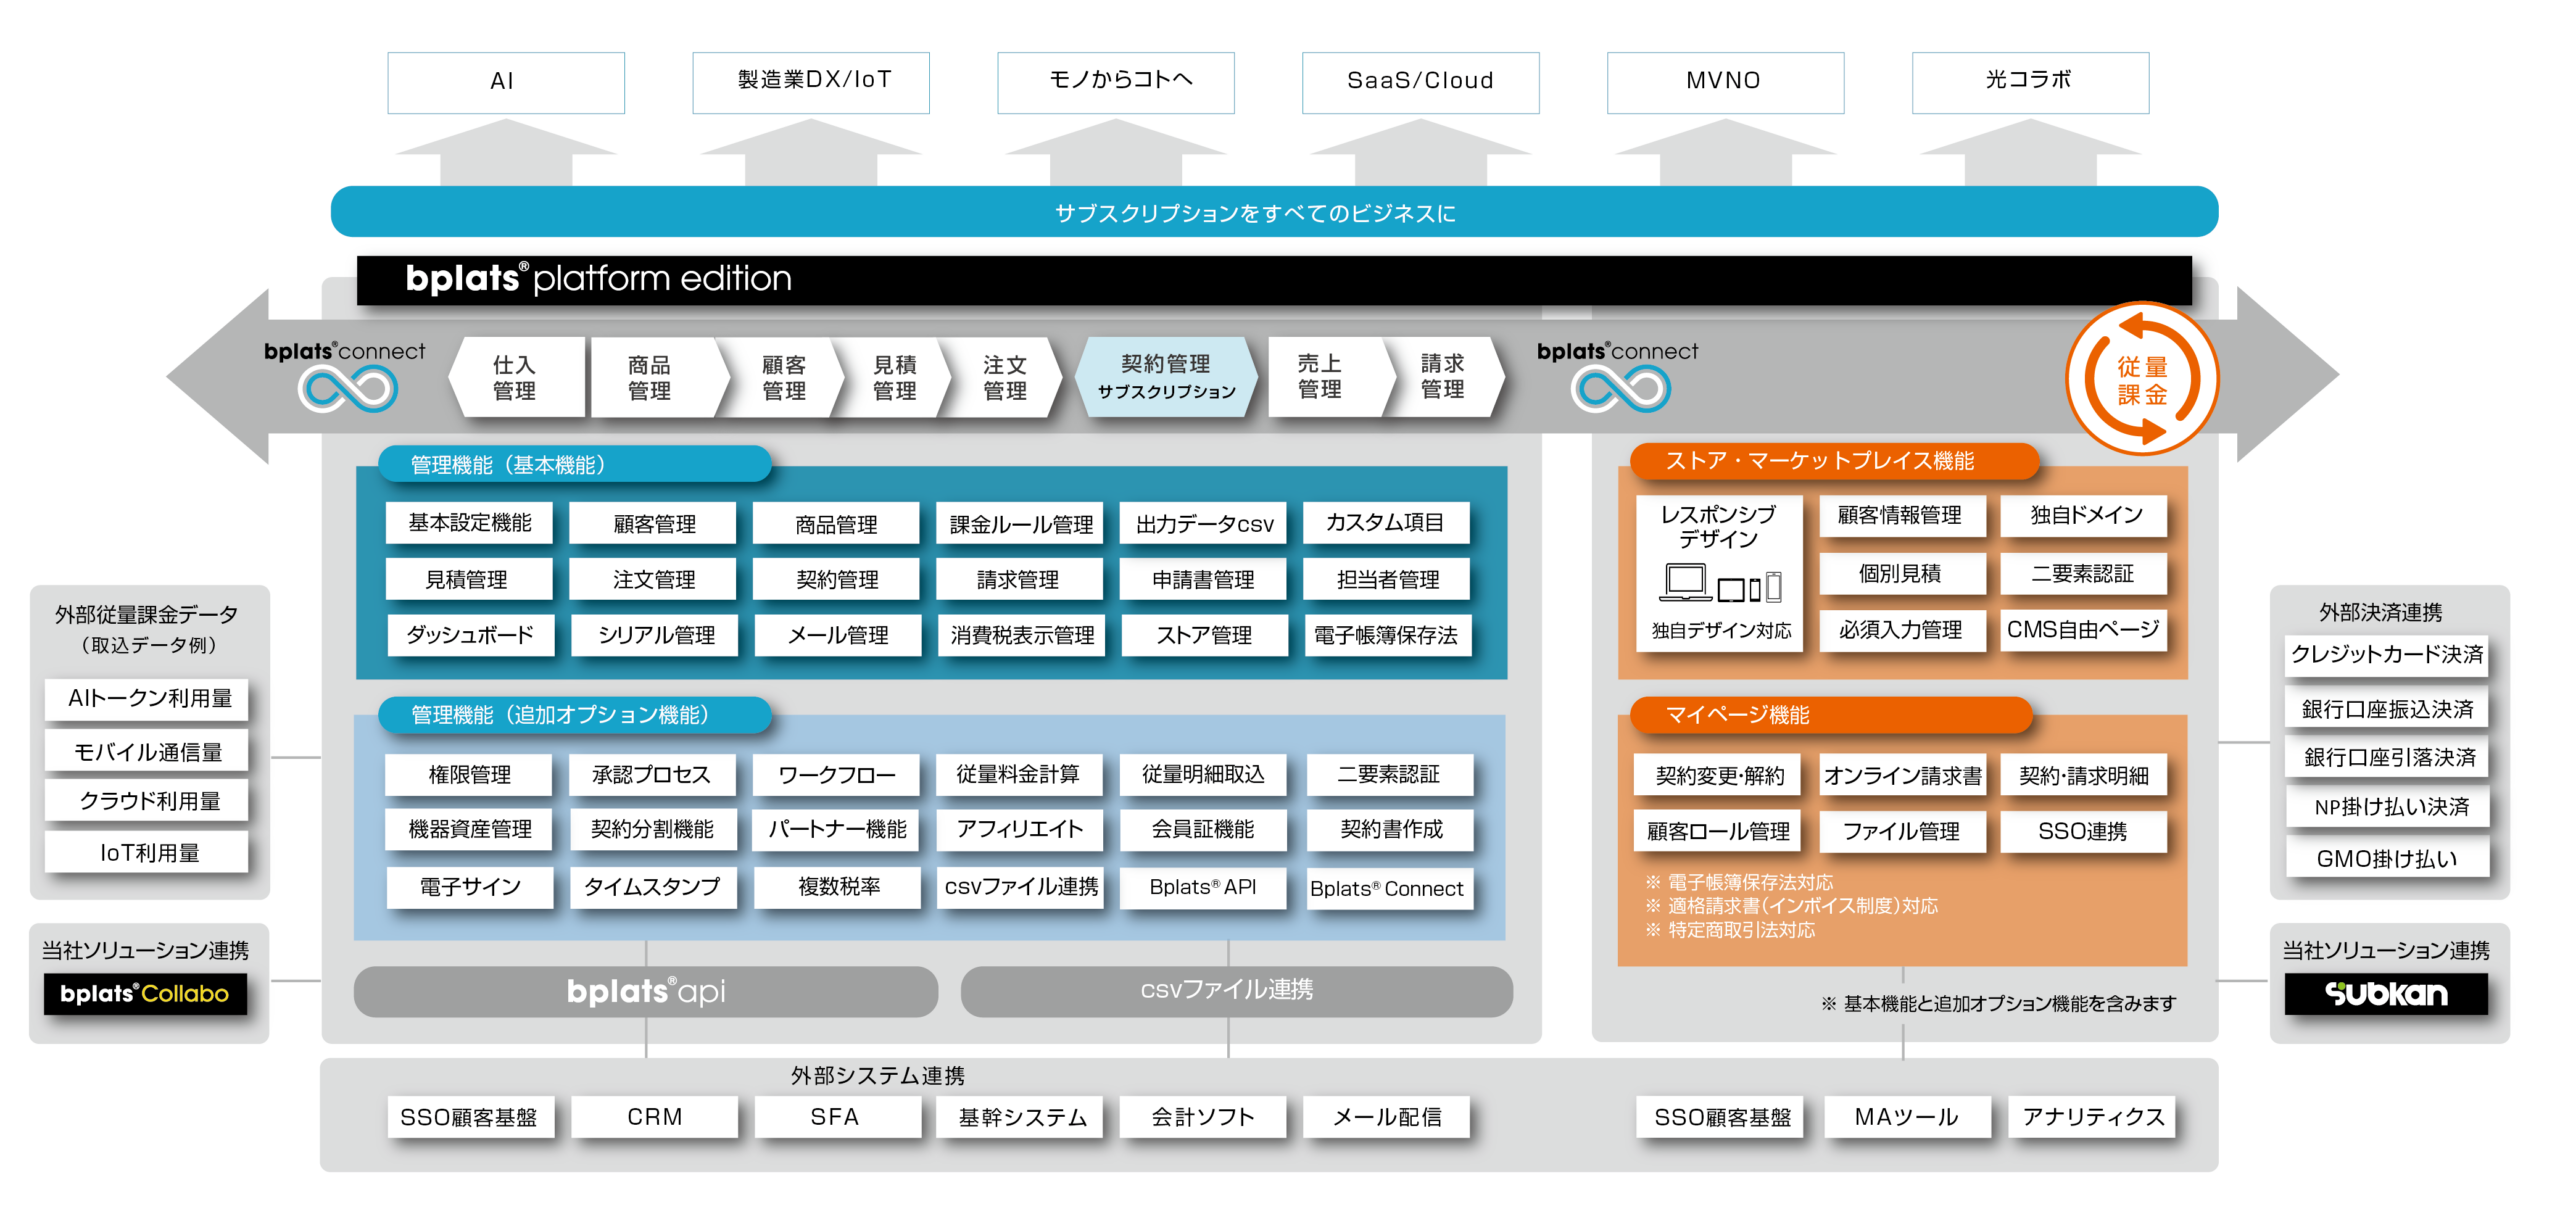Select ワークフロー
2560x1213 pixels.
point(837,775)
